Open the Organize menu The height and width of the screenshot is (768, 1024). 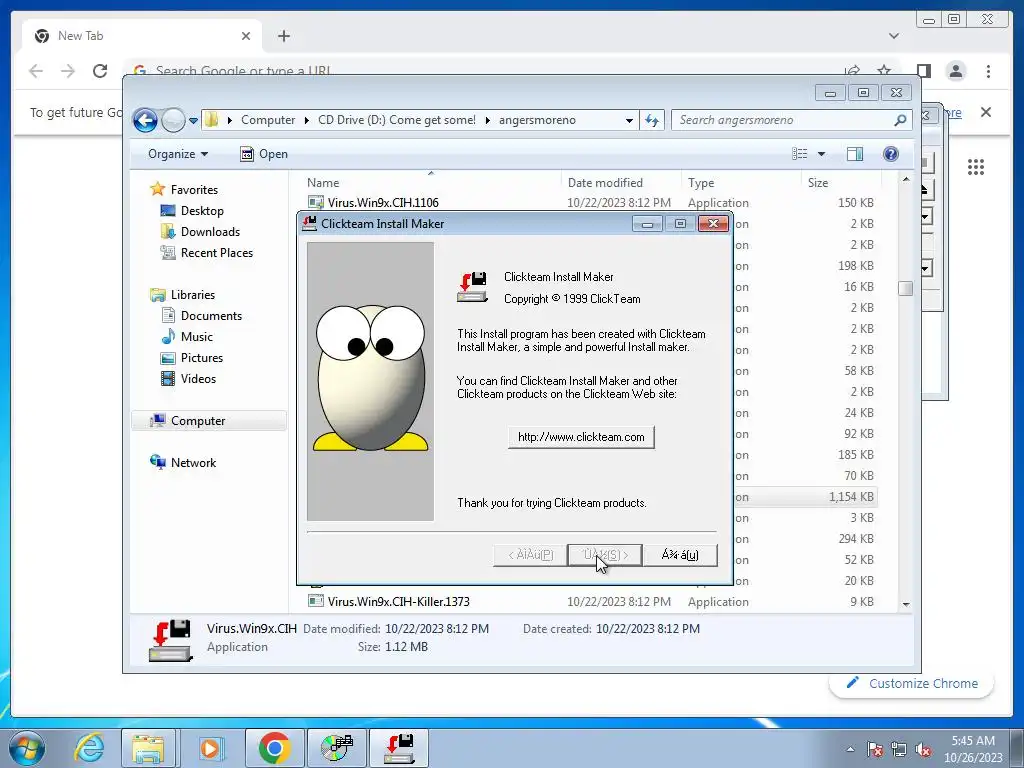click(178, 154)
